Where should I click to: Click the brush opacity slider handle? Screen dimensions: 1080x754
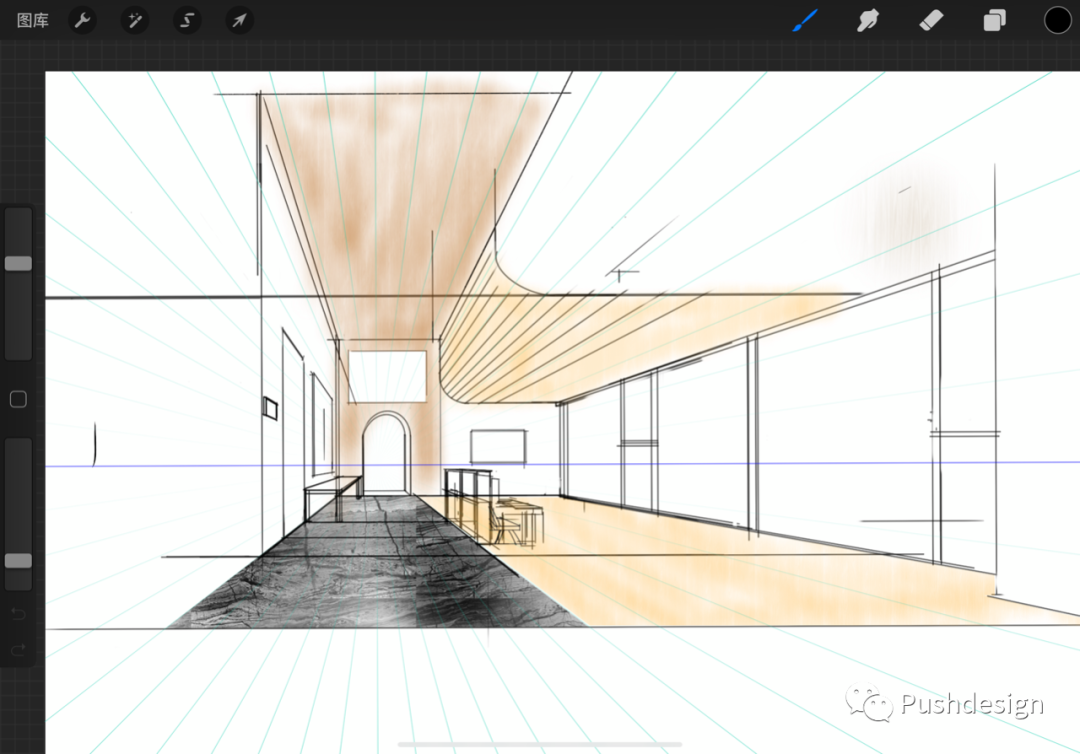click(x=18, y=561)
